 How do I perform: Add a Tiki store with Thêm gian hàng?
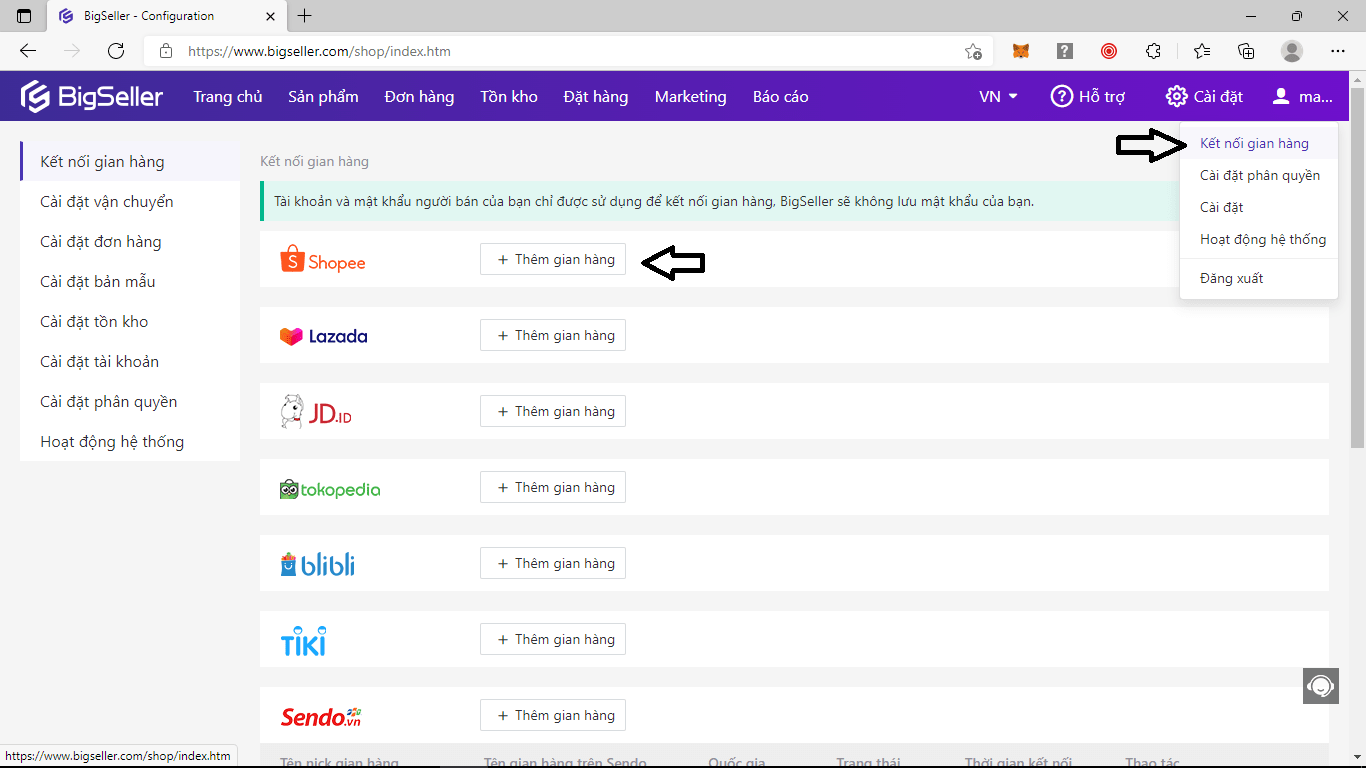[553, 640]
